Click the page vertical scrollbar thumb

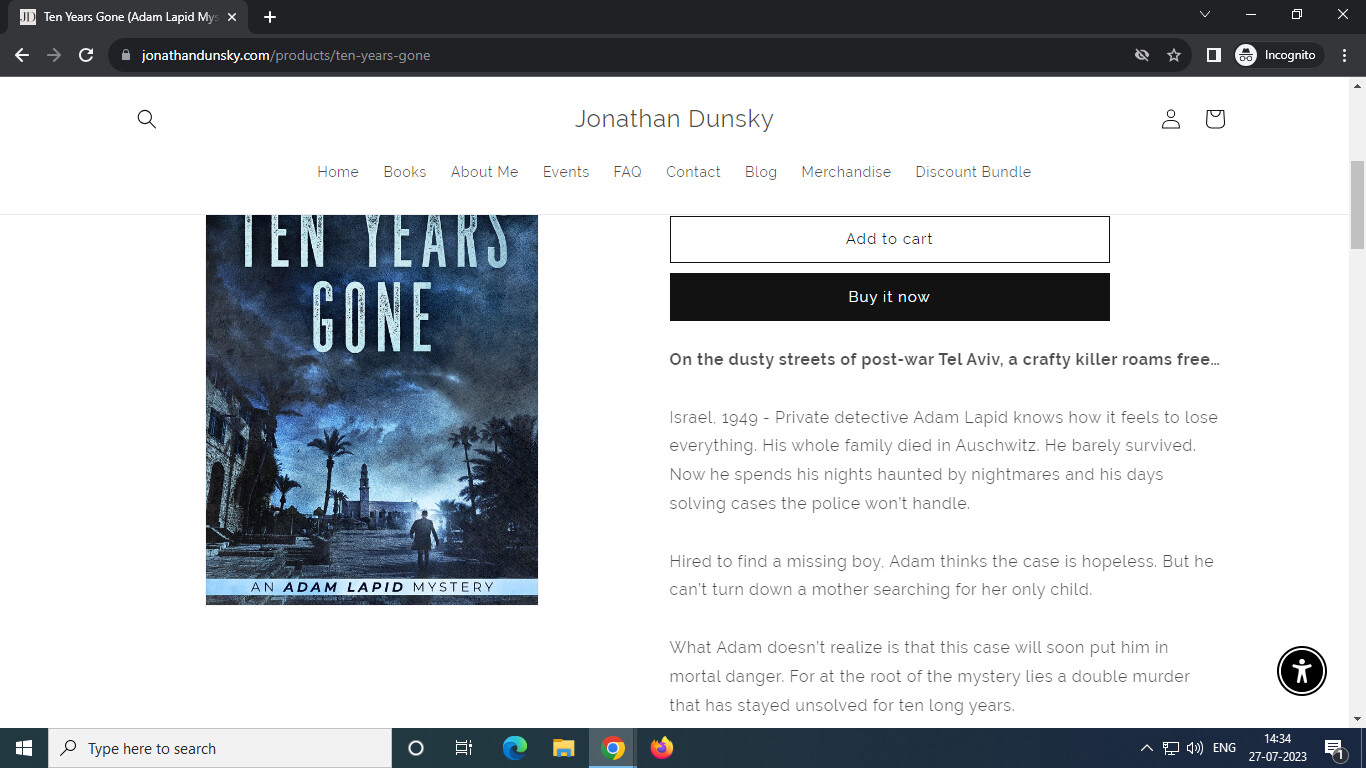(x=1357, y=204)
